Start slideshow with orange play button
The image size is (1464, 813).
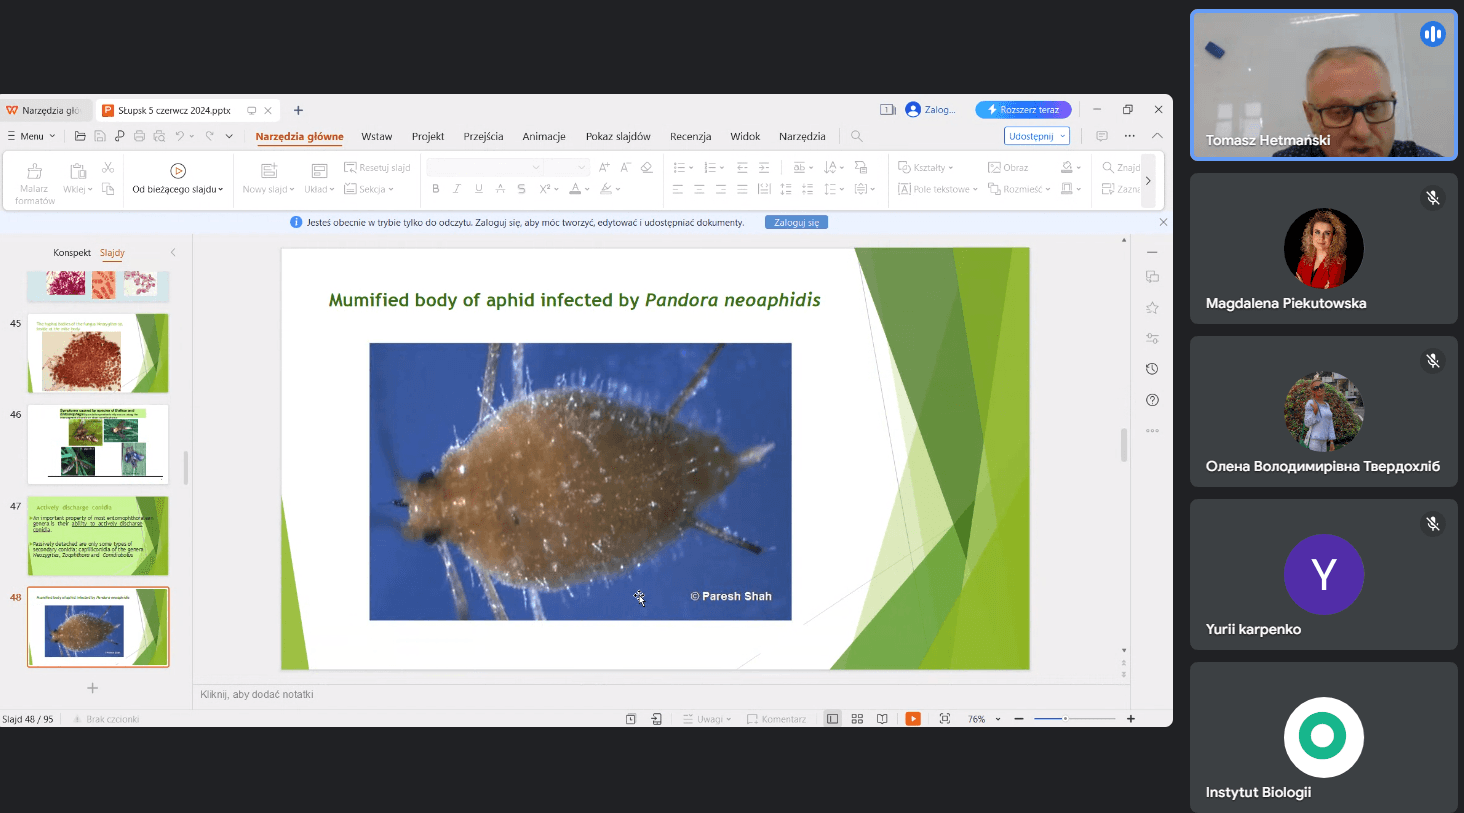point(913,719)
